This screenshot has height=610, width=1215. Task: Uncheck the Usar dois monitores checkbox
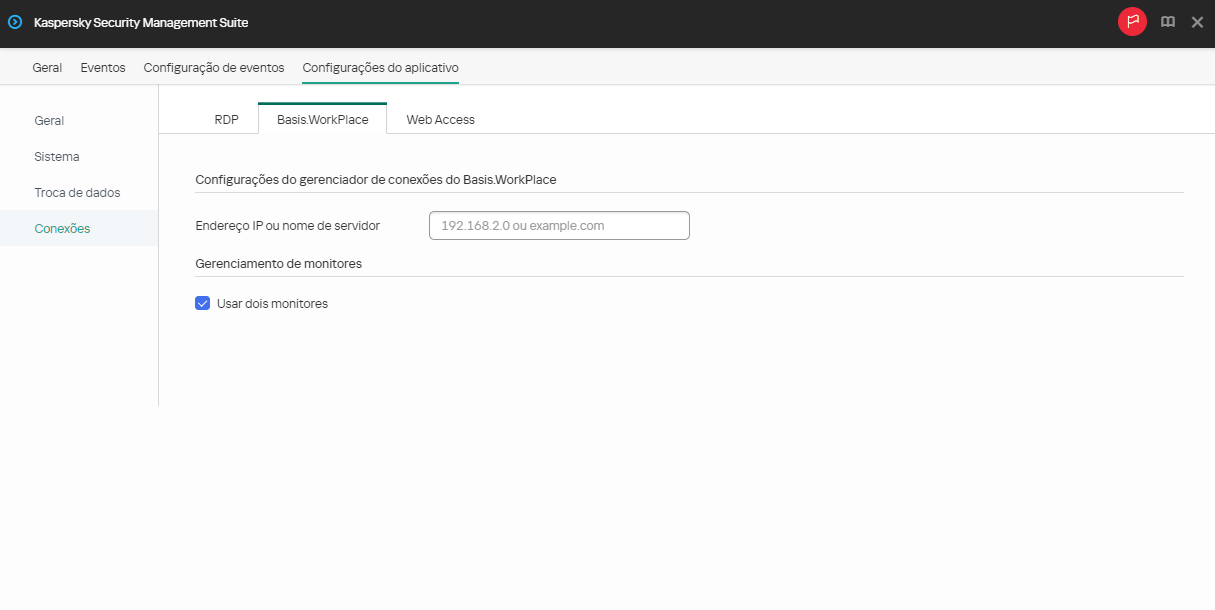(x=202, y=303)
